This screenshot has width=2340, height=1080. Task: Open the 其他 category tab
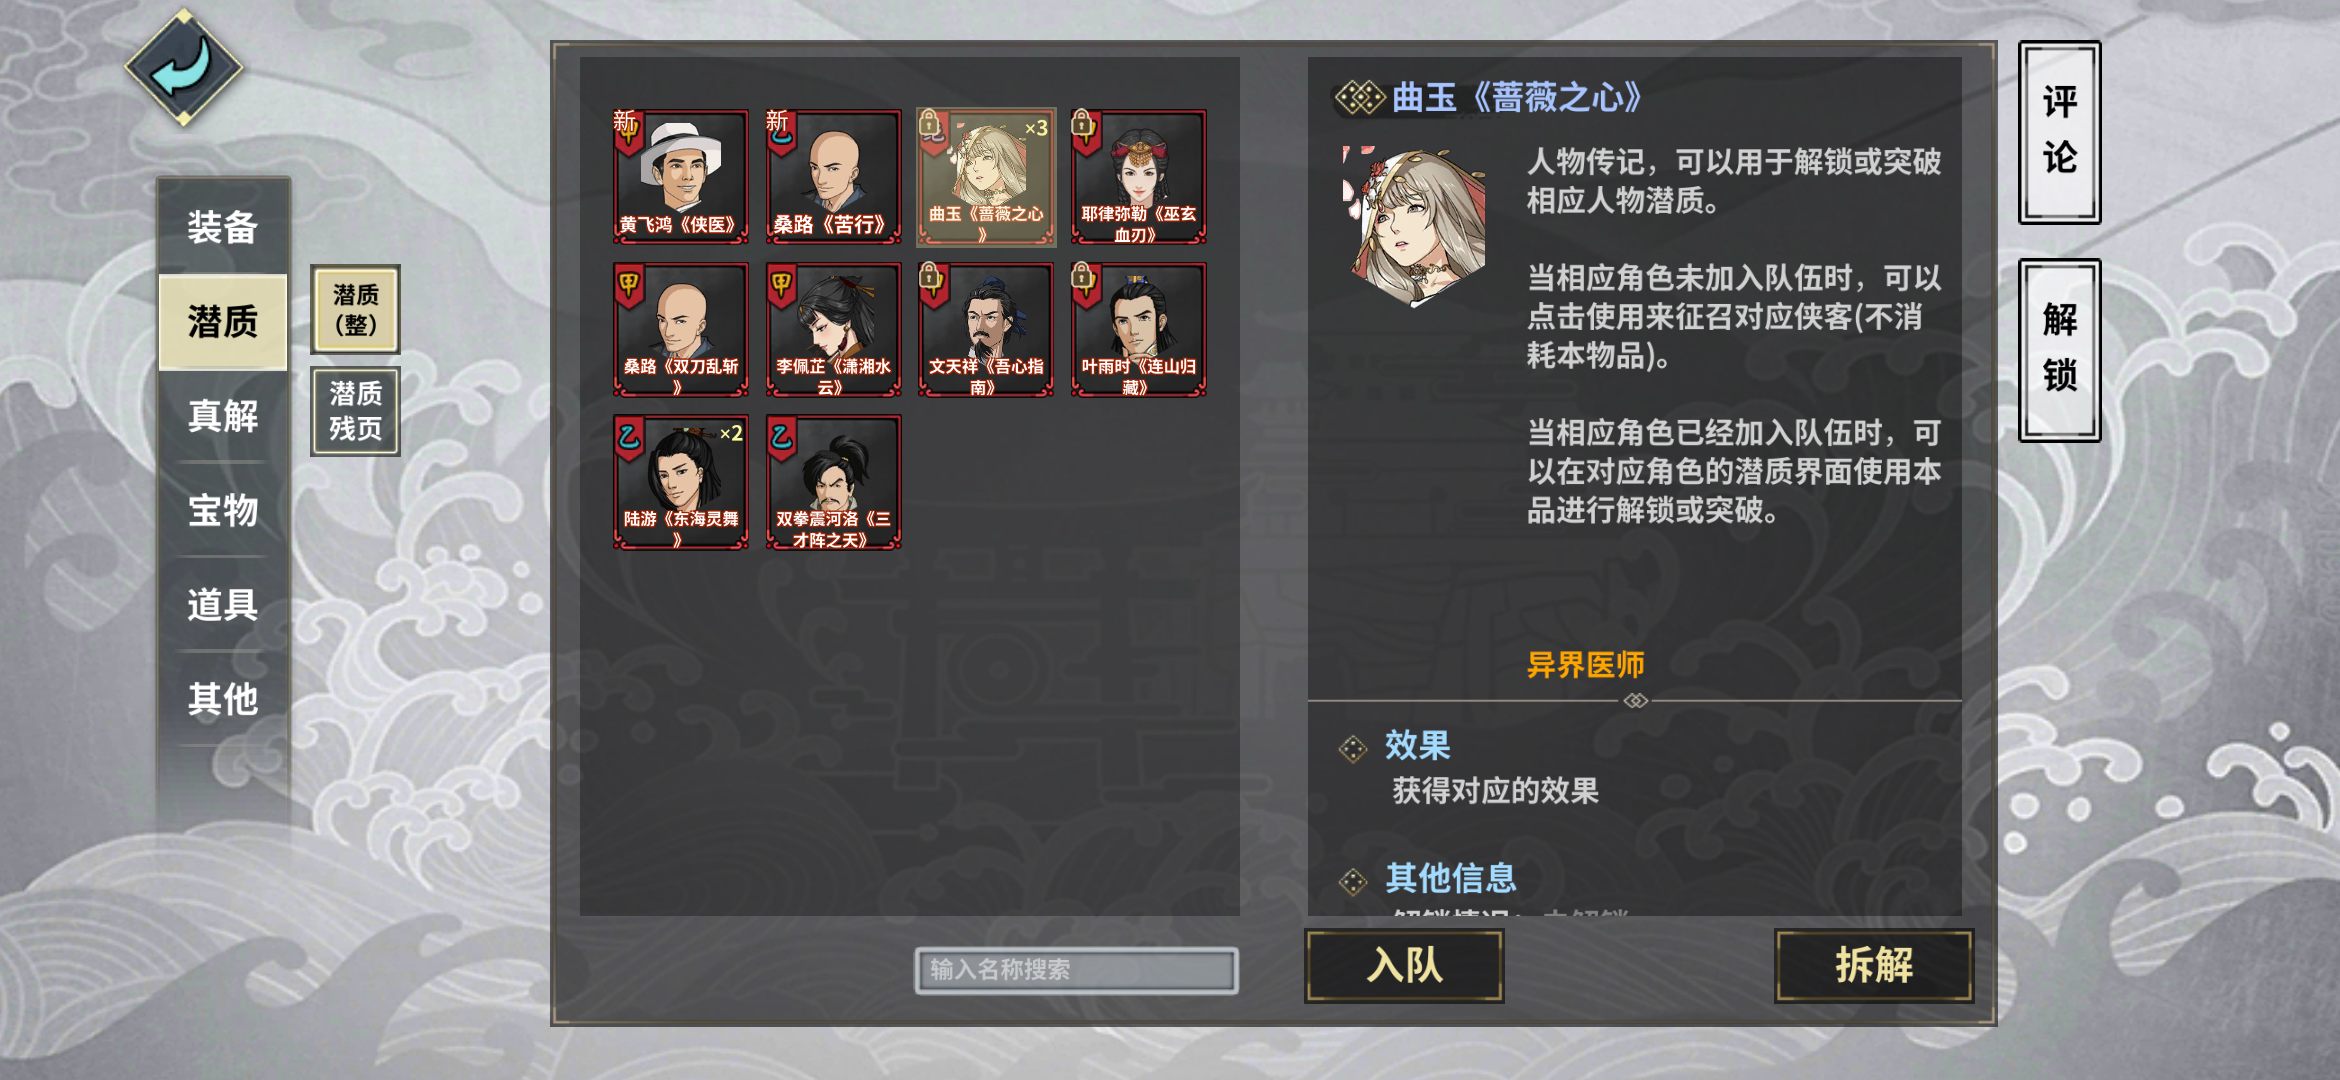tap(223, 699)
